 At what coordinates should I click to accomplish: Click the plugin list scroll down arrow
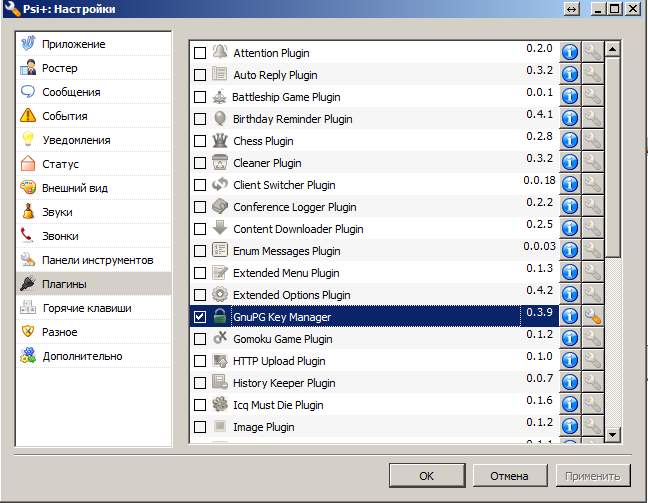tap(612, 434)
